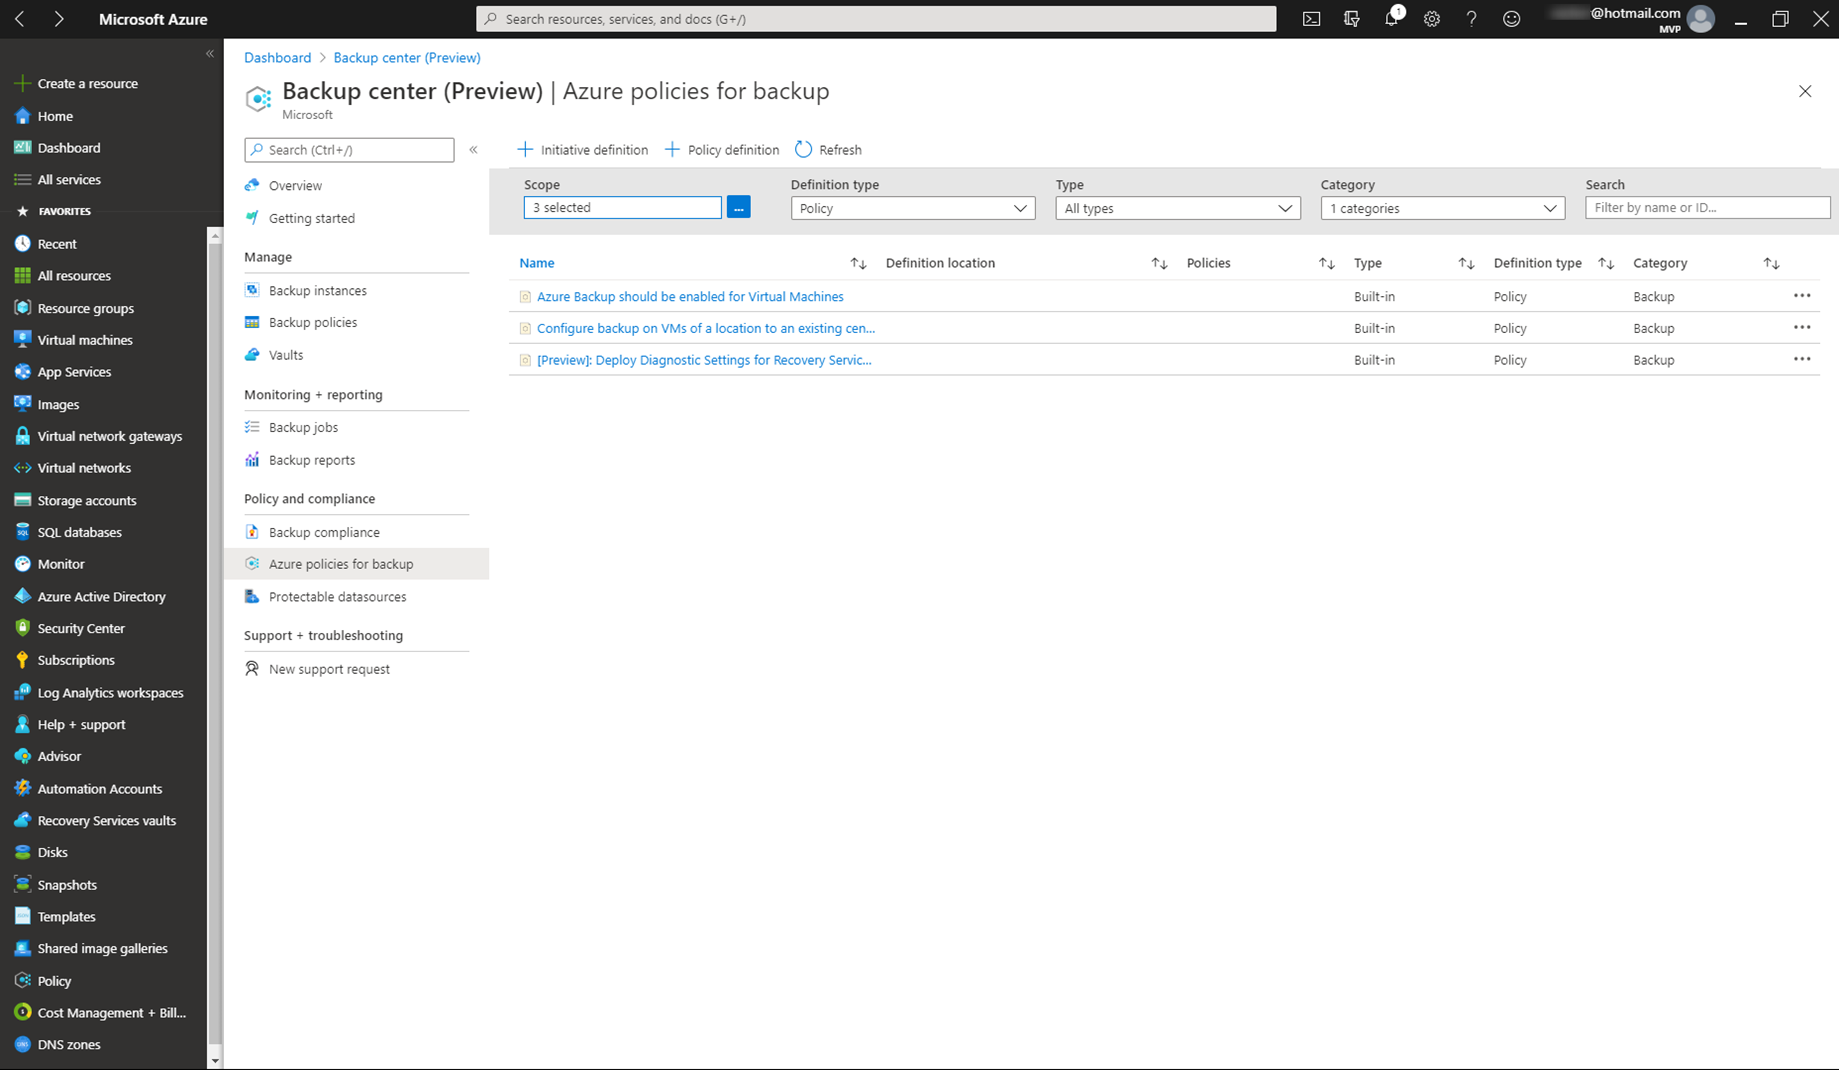
Task: Open the help question mark icon
Action: (x=1471, y=19)
